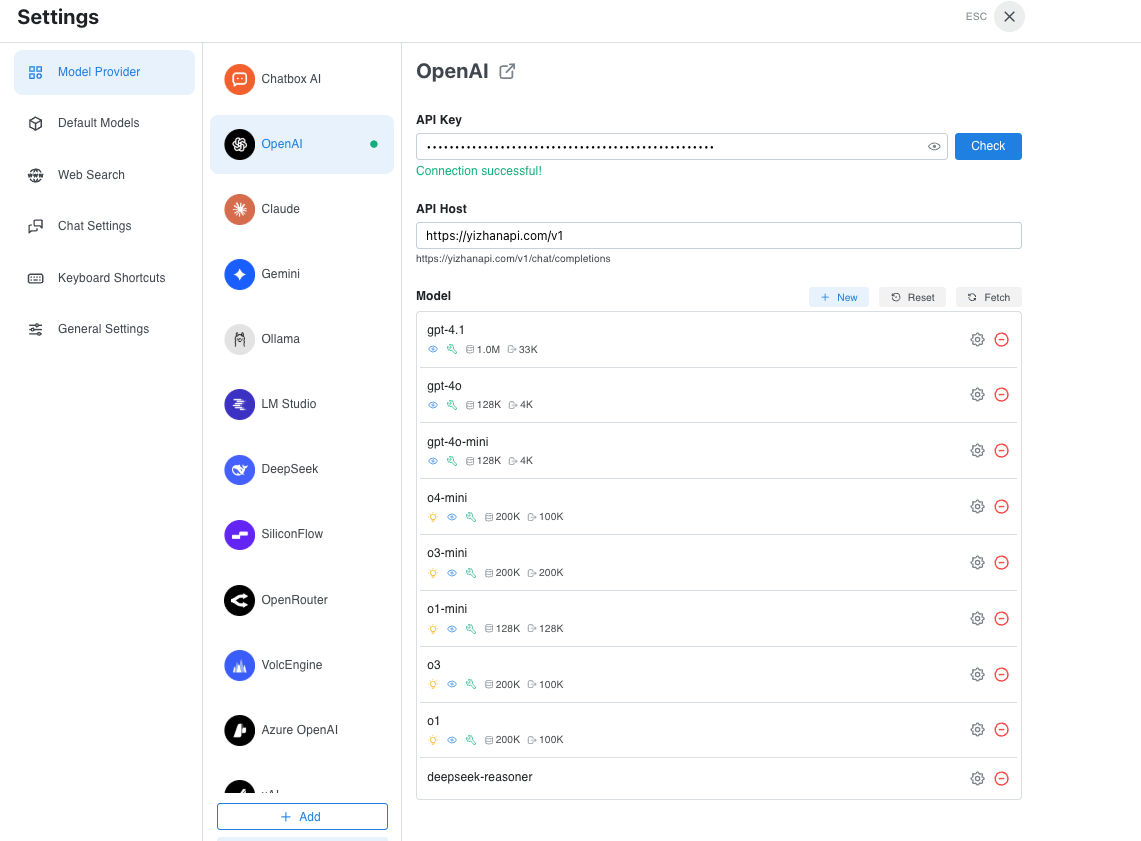Open settings gear for o1
The image size is (1141, 841).
[977, 730]
